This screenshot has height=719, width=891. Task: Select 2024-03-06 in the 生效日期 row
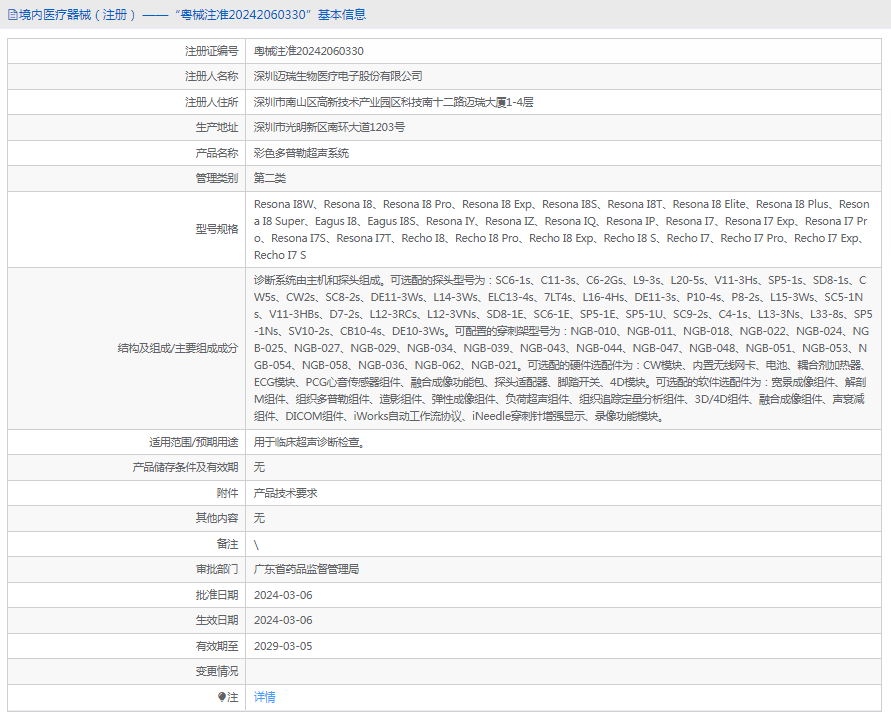tap(283, 620)
